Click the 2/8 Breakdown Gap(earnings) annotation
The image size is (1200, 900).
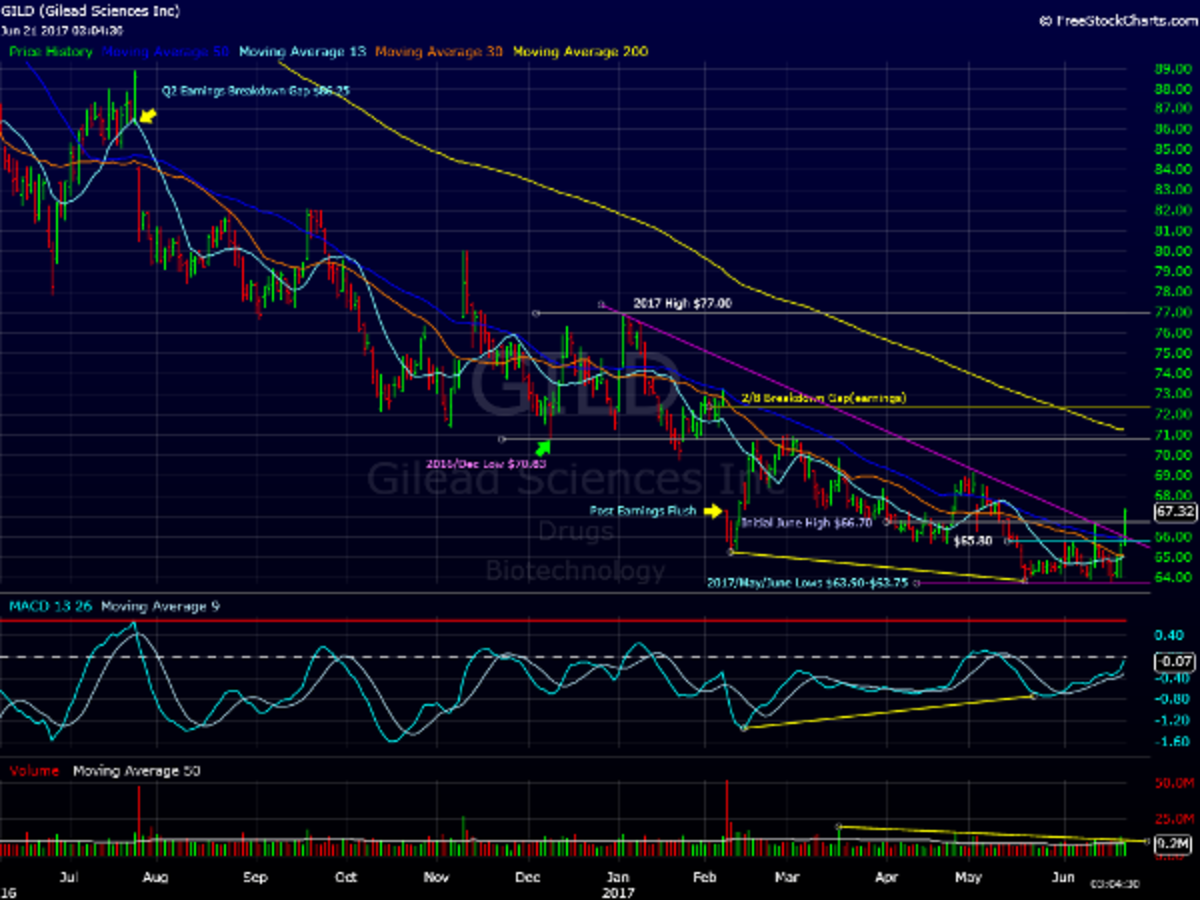[x=824, y=398]
